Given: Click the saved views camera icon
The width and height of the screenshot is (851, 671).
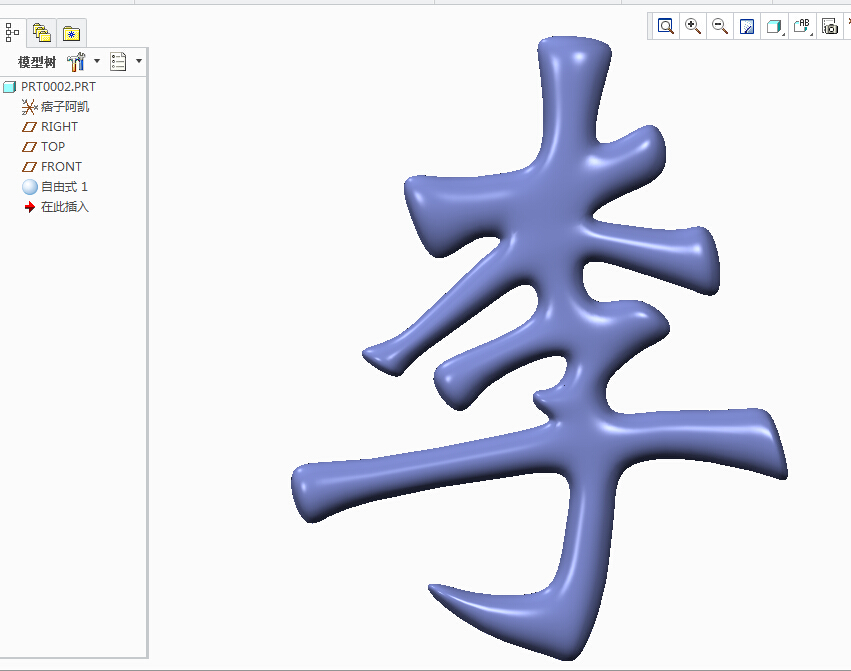Looking at the screenshot, I should pyautogui.click(x=830, y=27).
